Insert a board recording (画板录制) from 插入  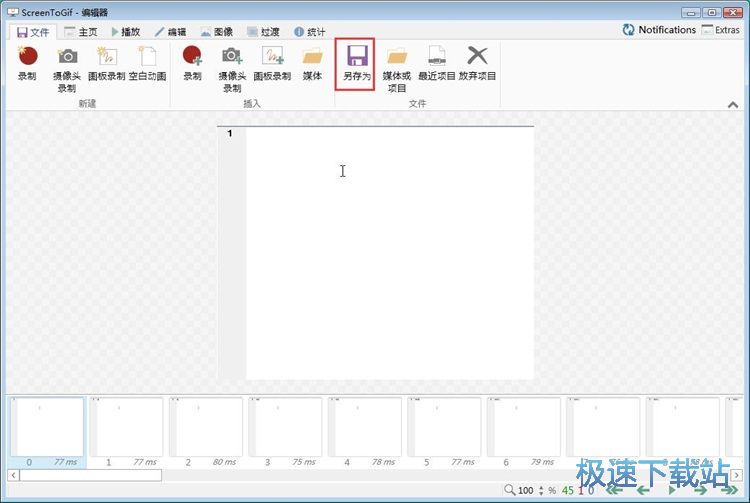[272, 64]
